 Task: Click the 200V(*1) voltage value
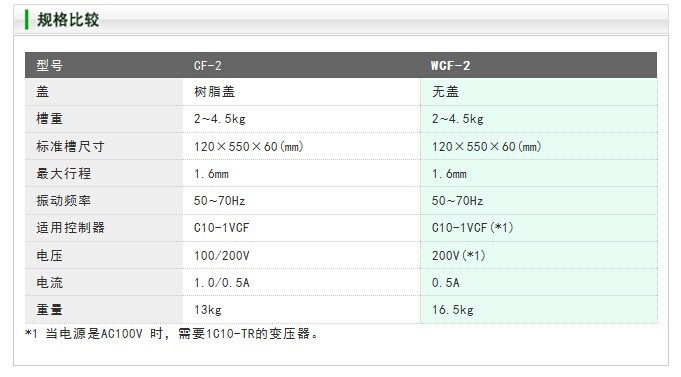(458, 255)
